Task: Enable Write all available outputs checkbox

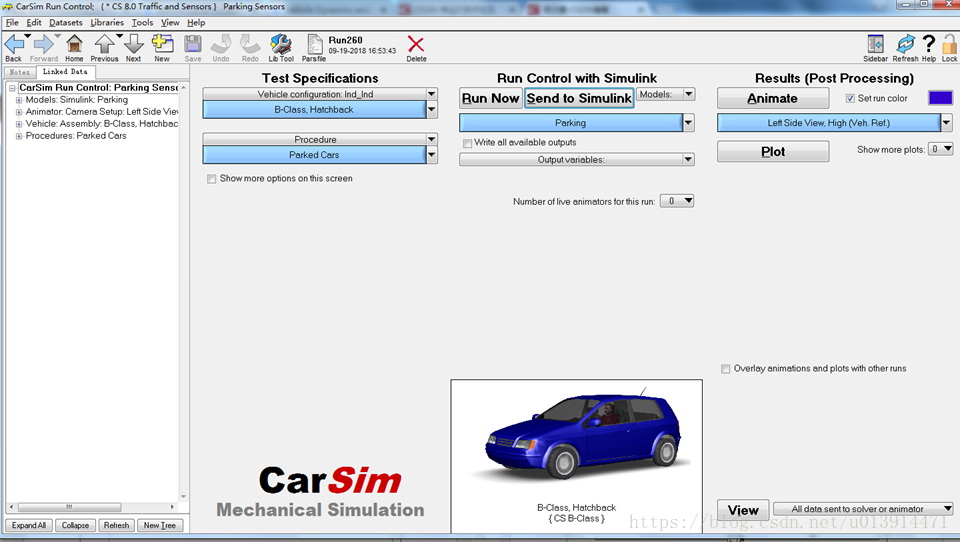Action: tap(468, 143)
